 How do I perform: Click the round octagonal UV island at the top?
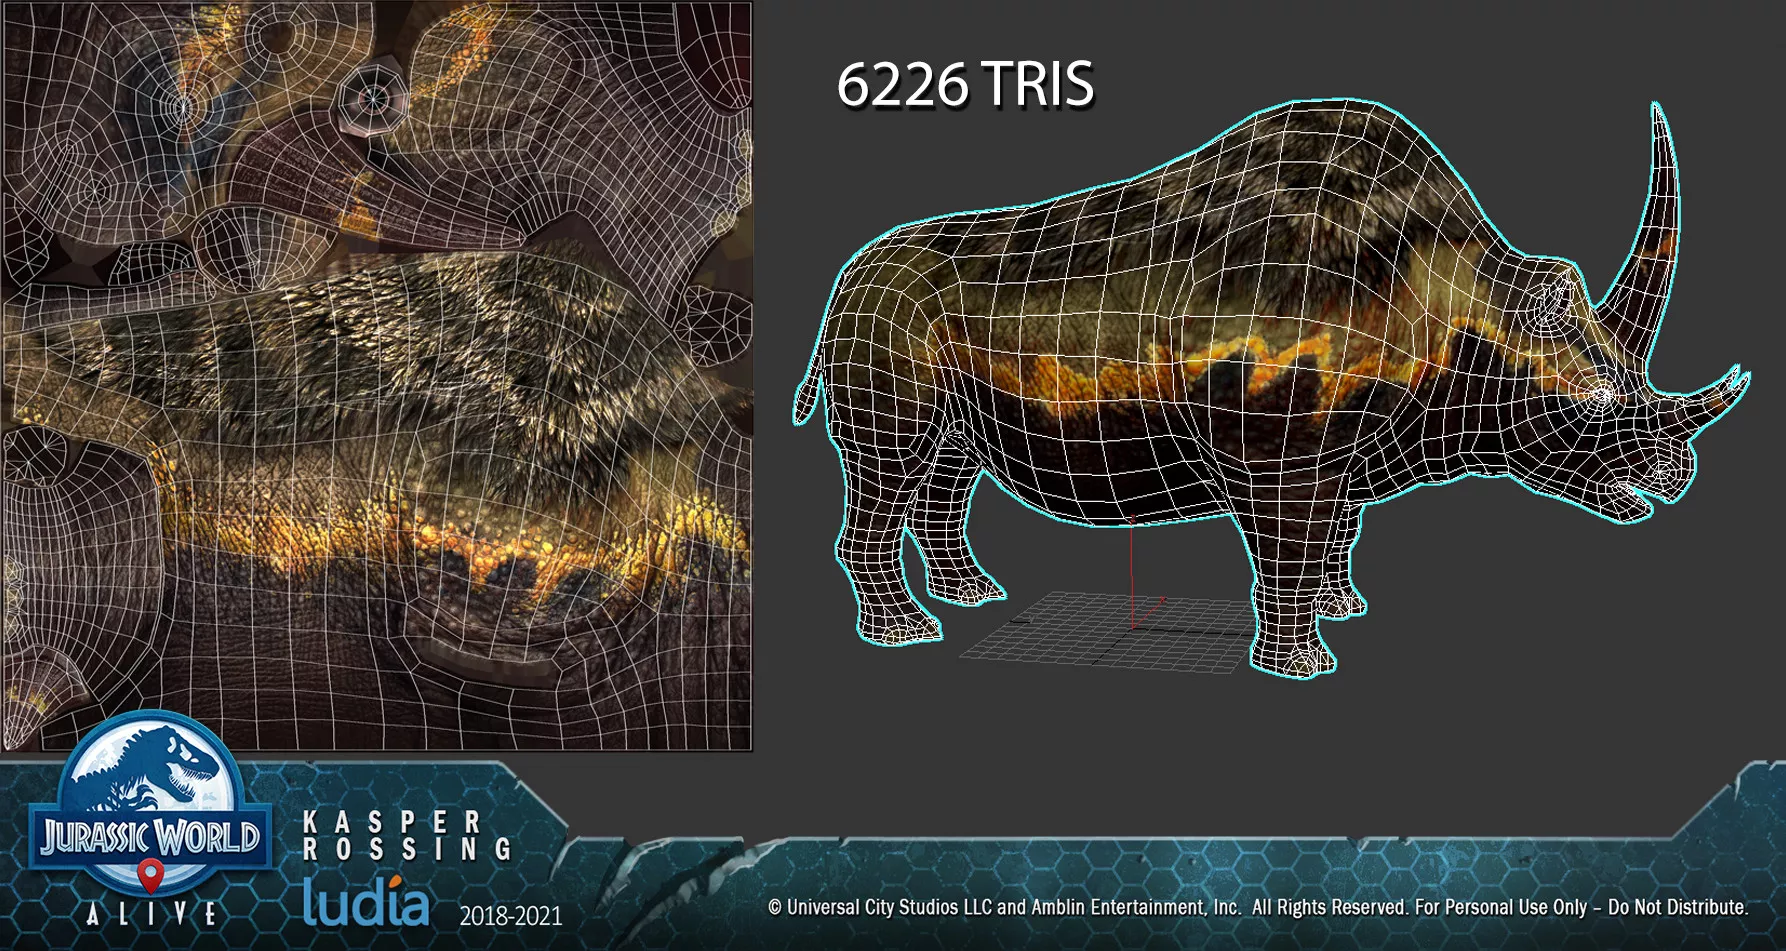pyautogui.click(x=372, y=98)
